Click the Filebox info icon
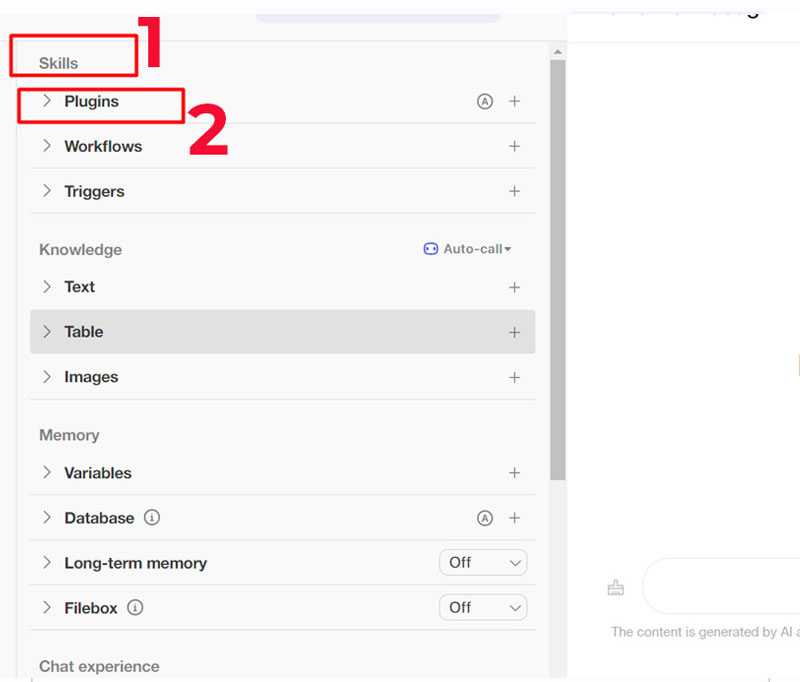The width and height of the screenshot is (800, 682). (135, 608)
